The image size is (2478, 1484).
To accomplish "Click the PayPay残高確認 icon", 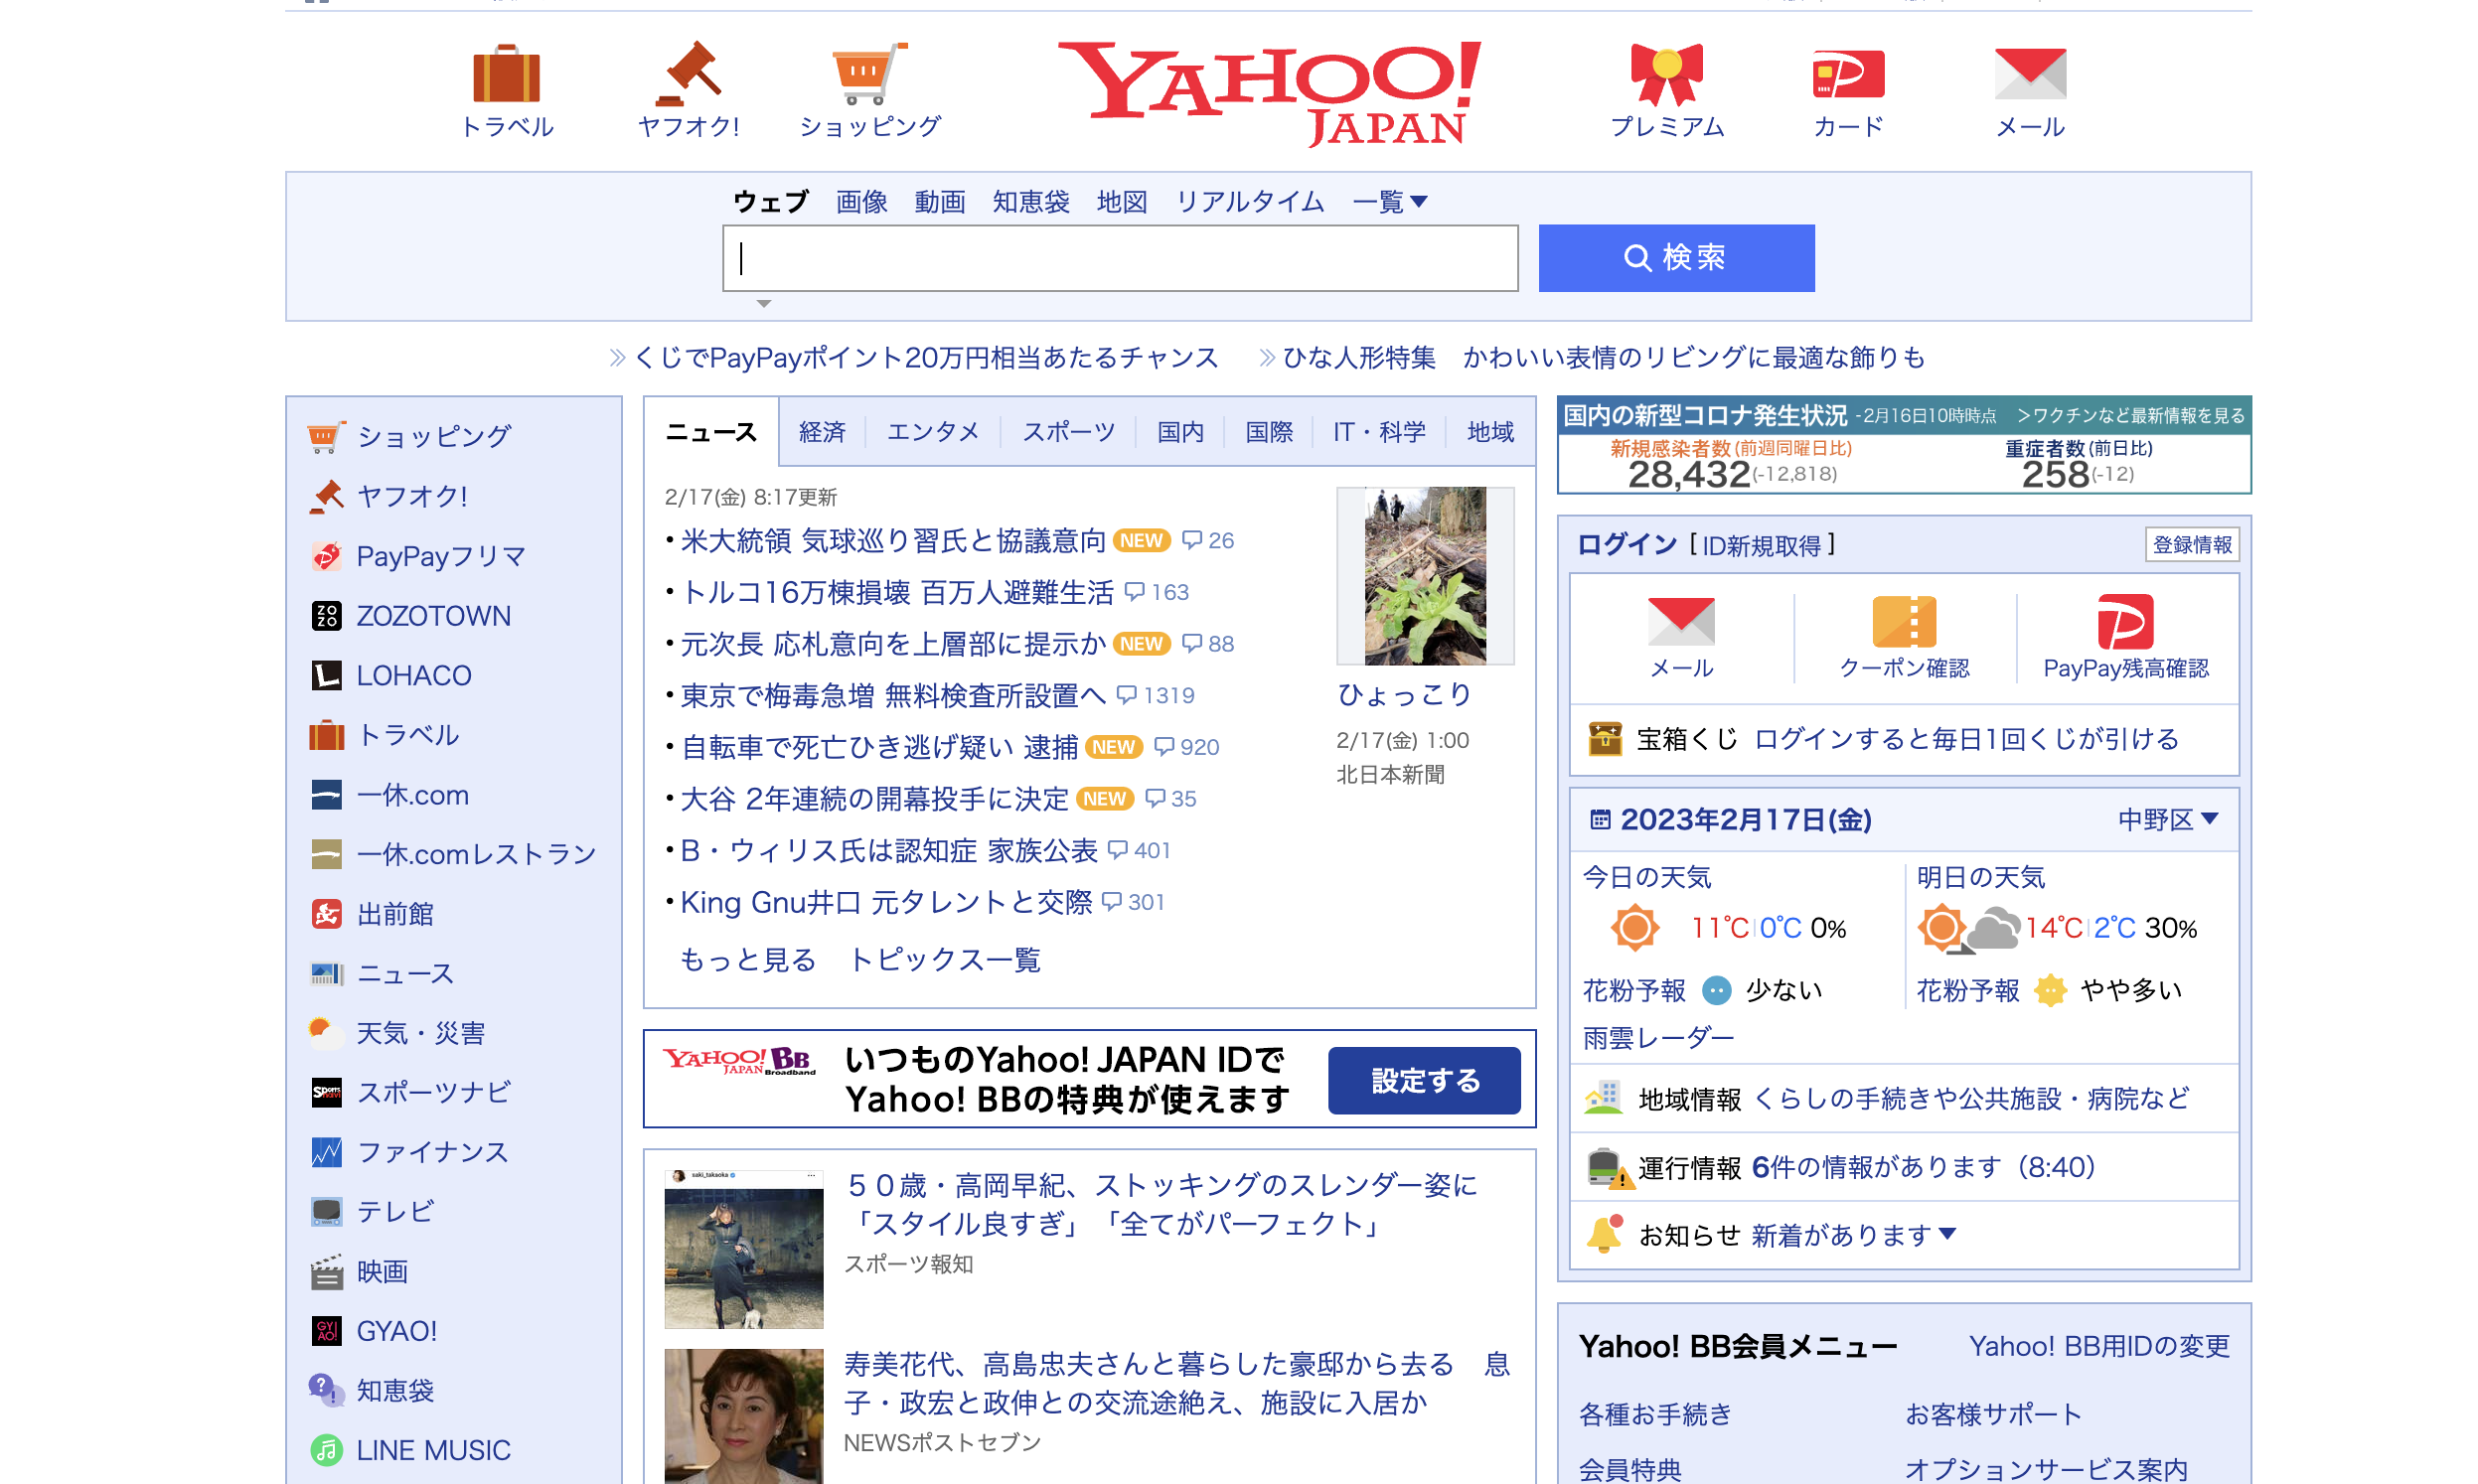I will click(2125, 621).
